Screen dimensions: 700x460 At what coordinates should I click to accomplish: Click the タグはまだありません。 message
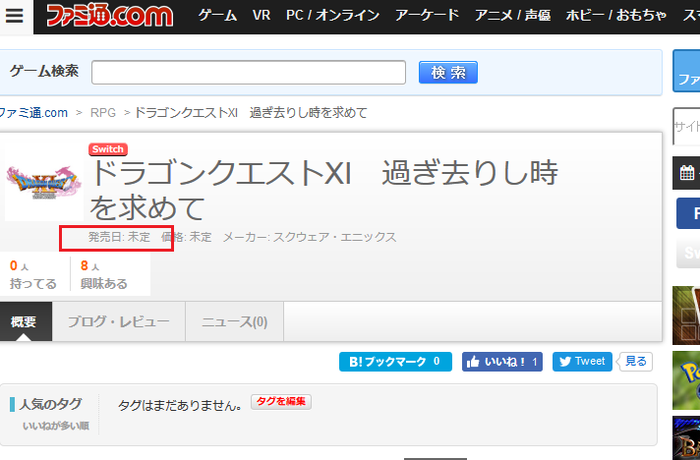[180, 406]
